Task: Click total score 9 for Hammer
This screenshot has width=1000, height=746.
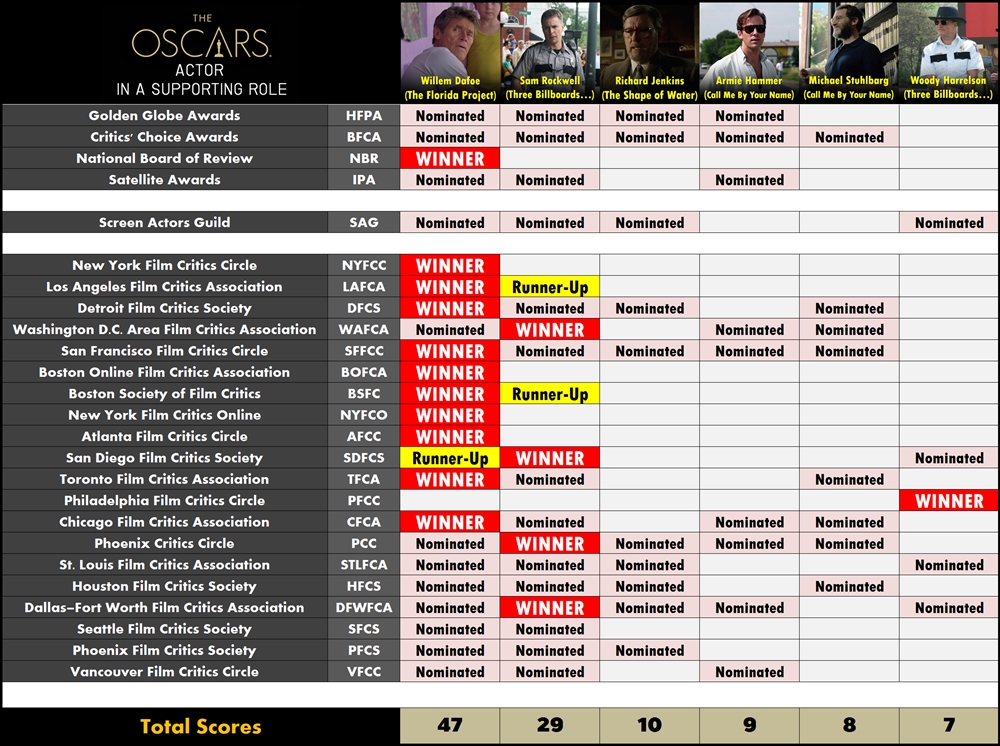Action: [x=749, y=726]
